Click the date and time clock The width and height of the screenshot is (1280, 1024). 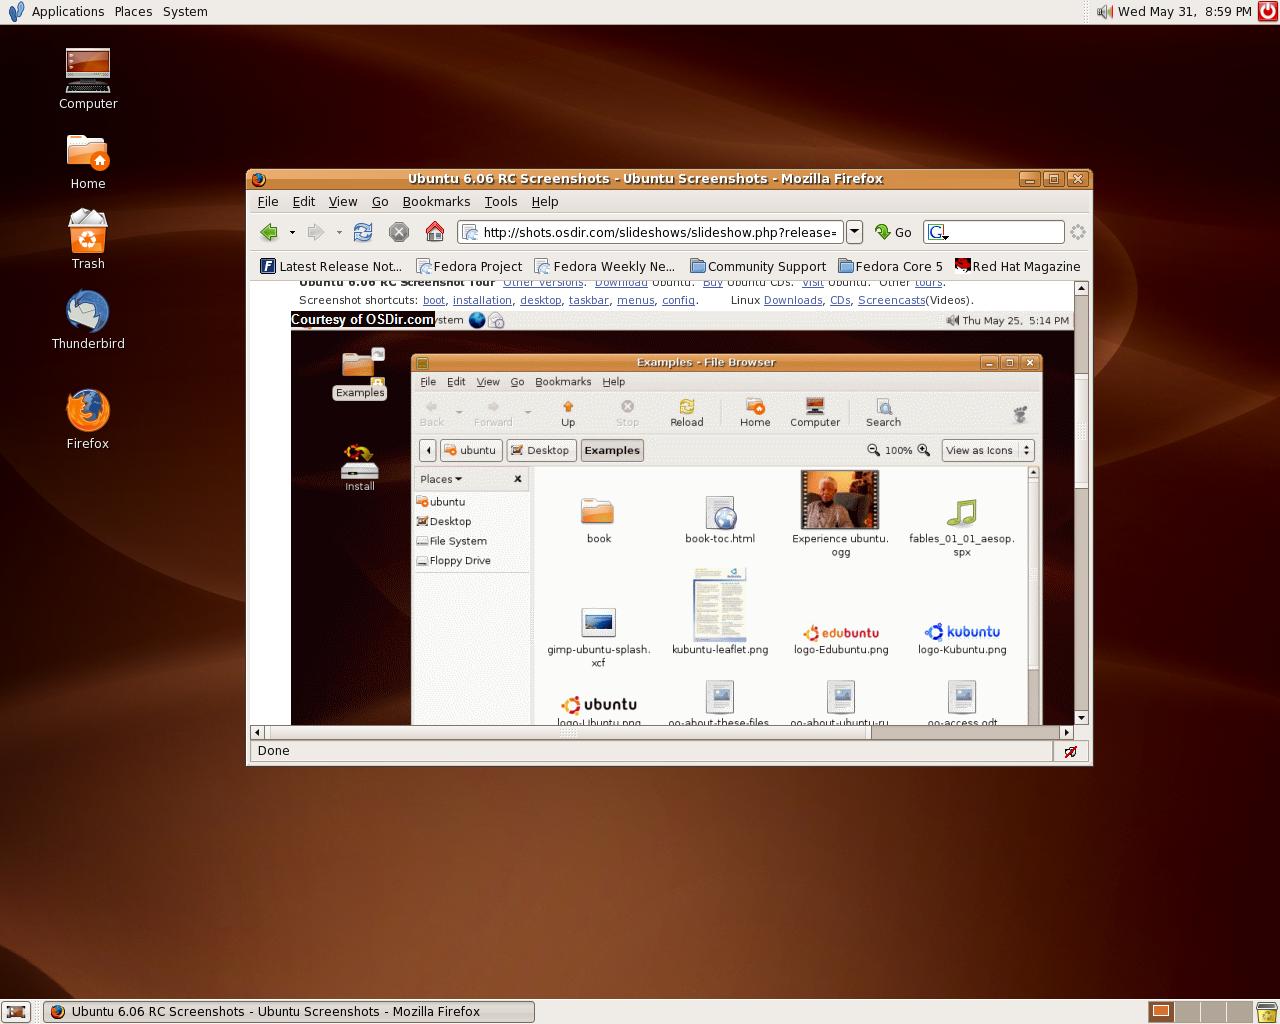click(1185, 11)
